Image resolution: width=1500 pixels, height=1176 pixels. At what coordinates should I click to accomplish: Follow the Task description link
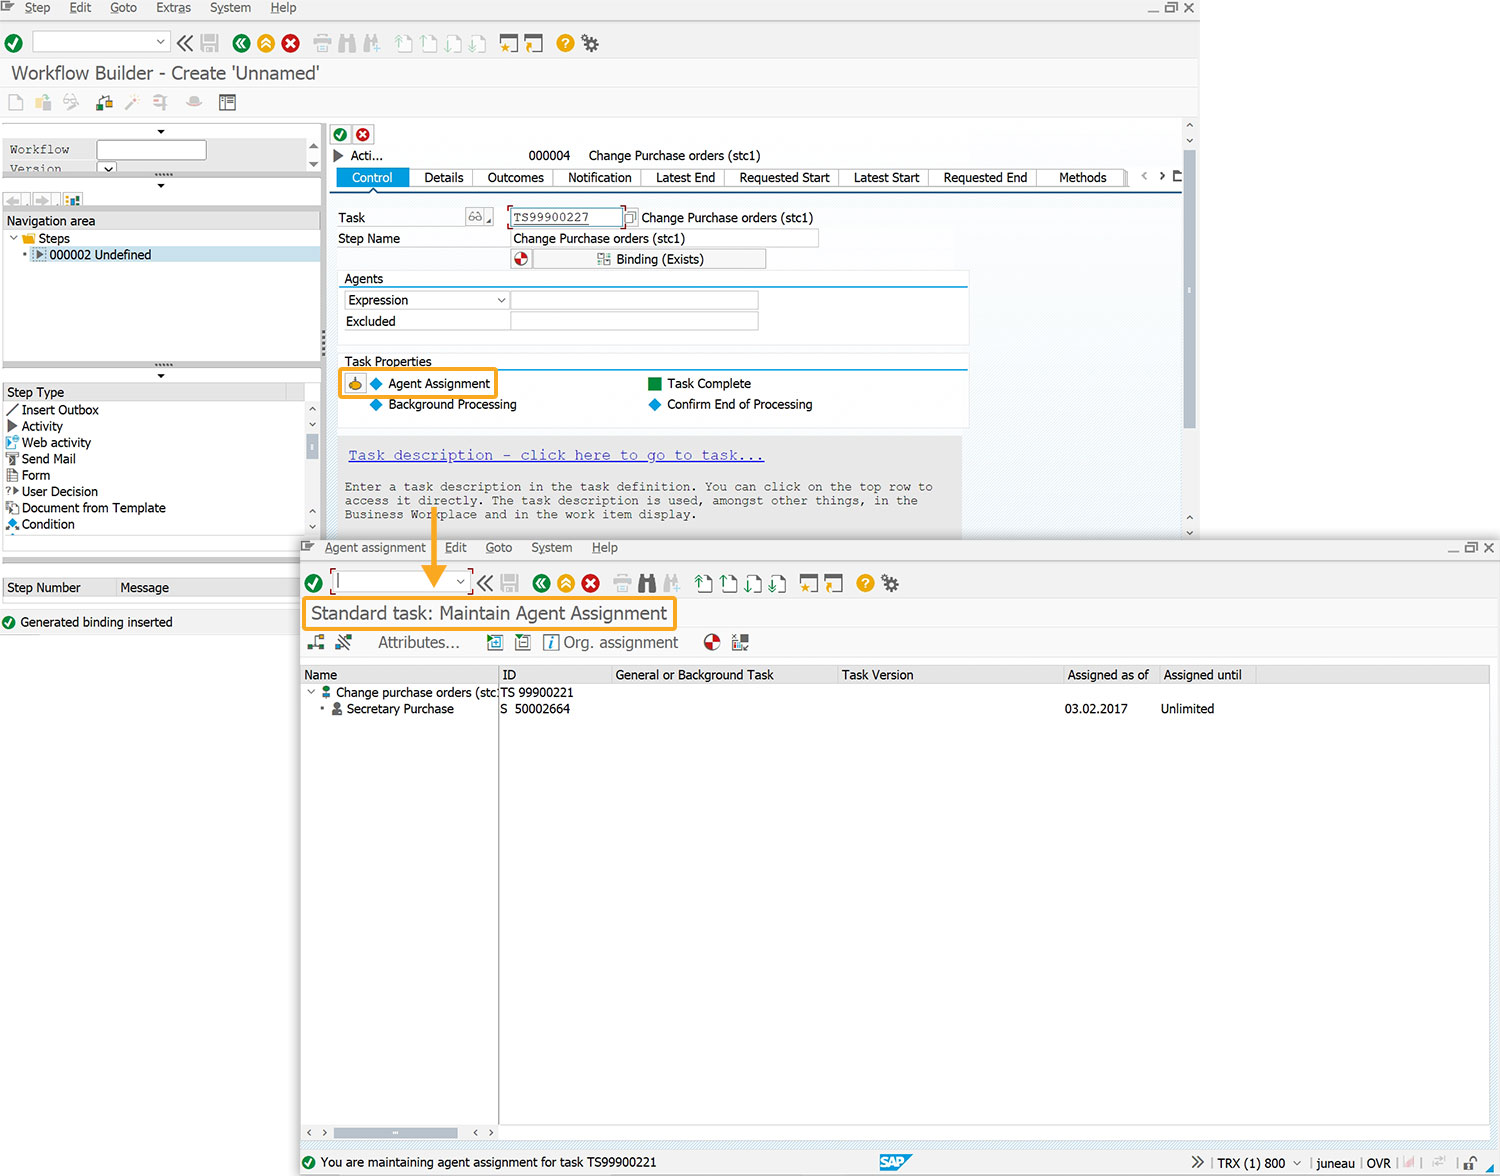pyautogui.click(x=555, y=455)
